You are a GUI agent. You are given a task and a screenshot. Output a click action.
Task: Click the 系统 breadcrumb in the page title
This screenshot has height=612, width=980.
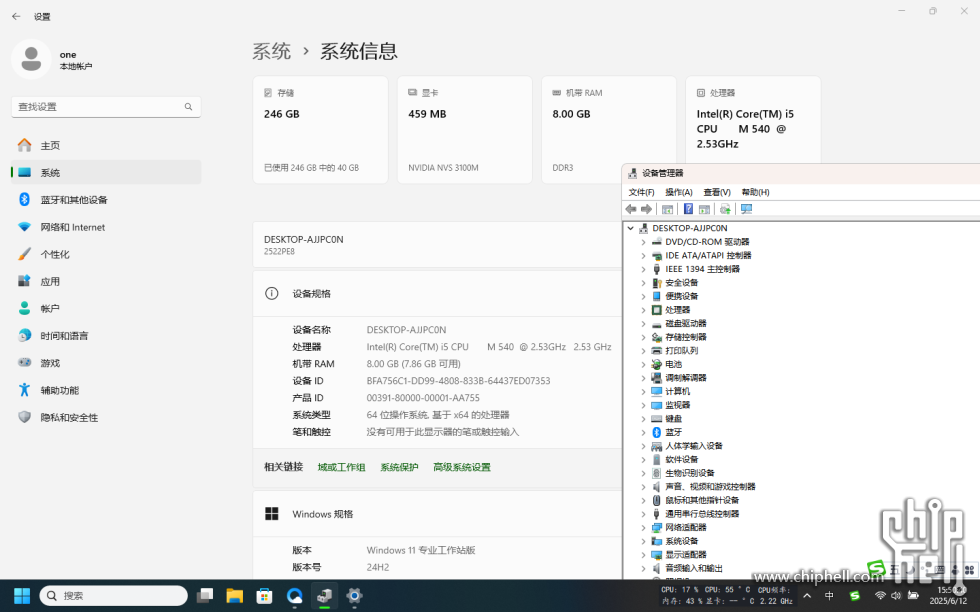(271, 51)
